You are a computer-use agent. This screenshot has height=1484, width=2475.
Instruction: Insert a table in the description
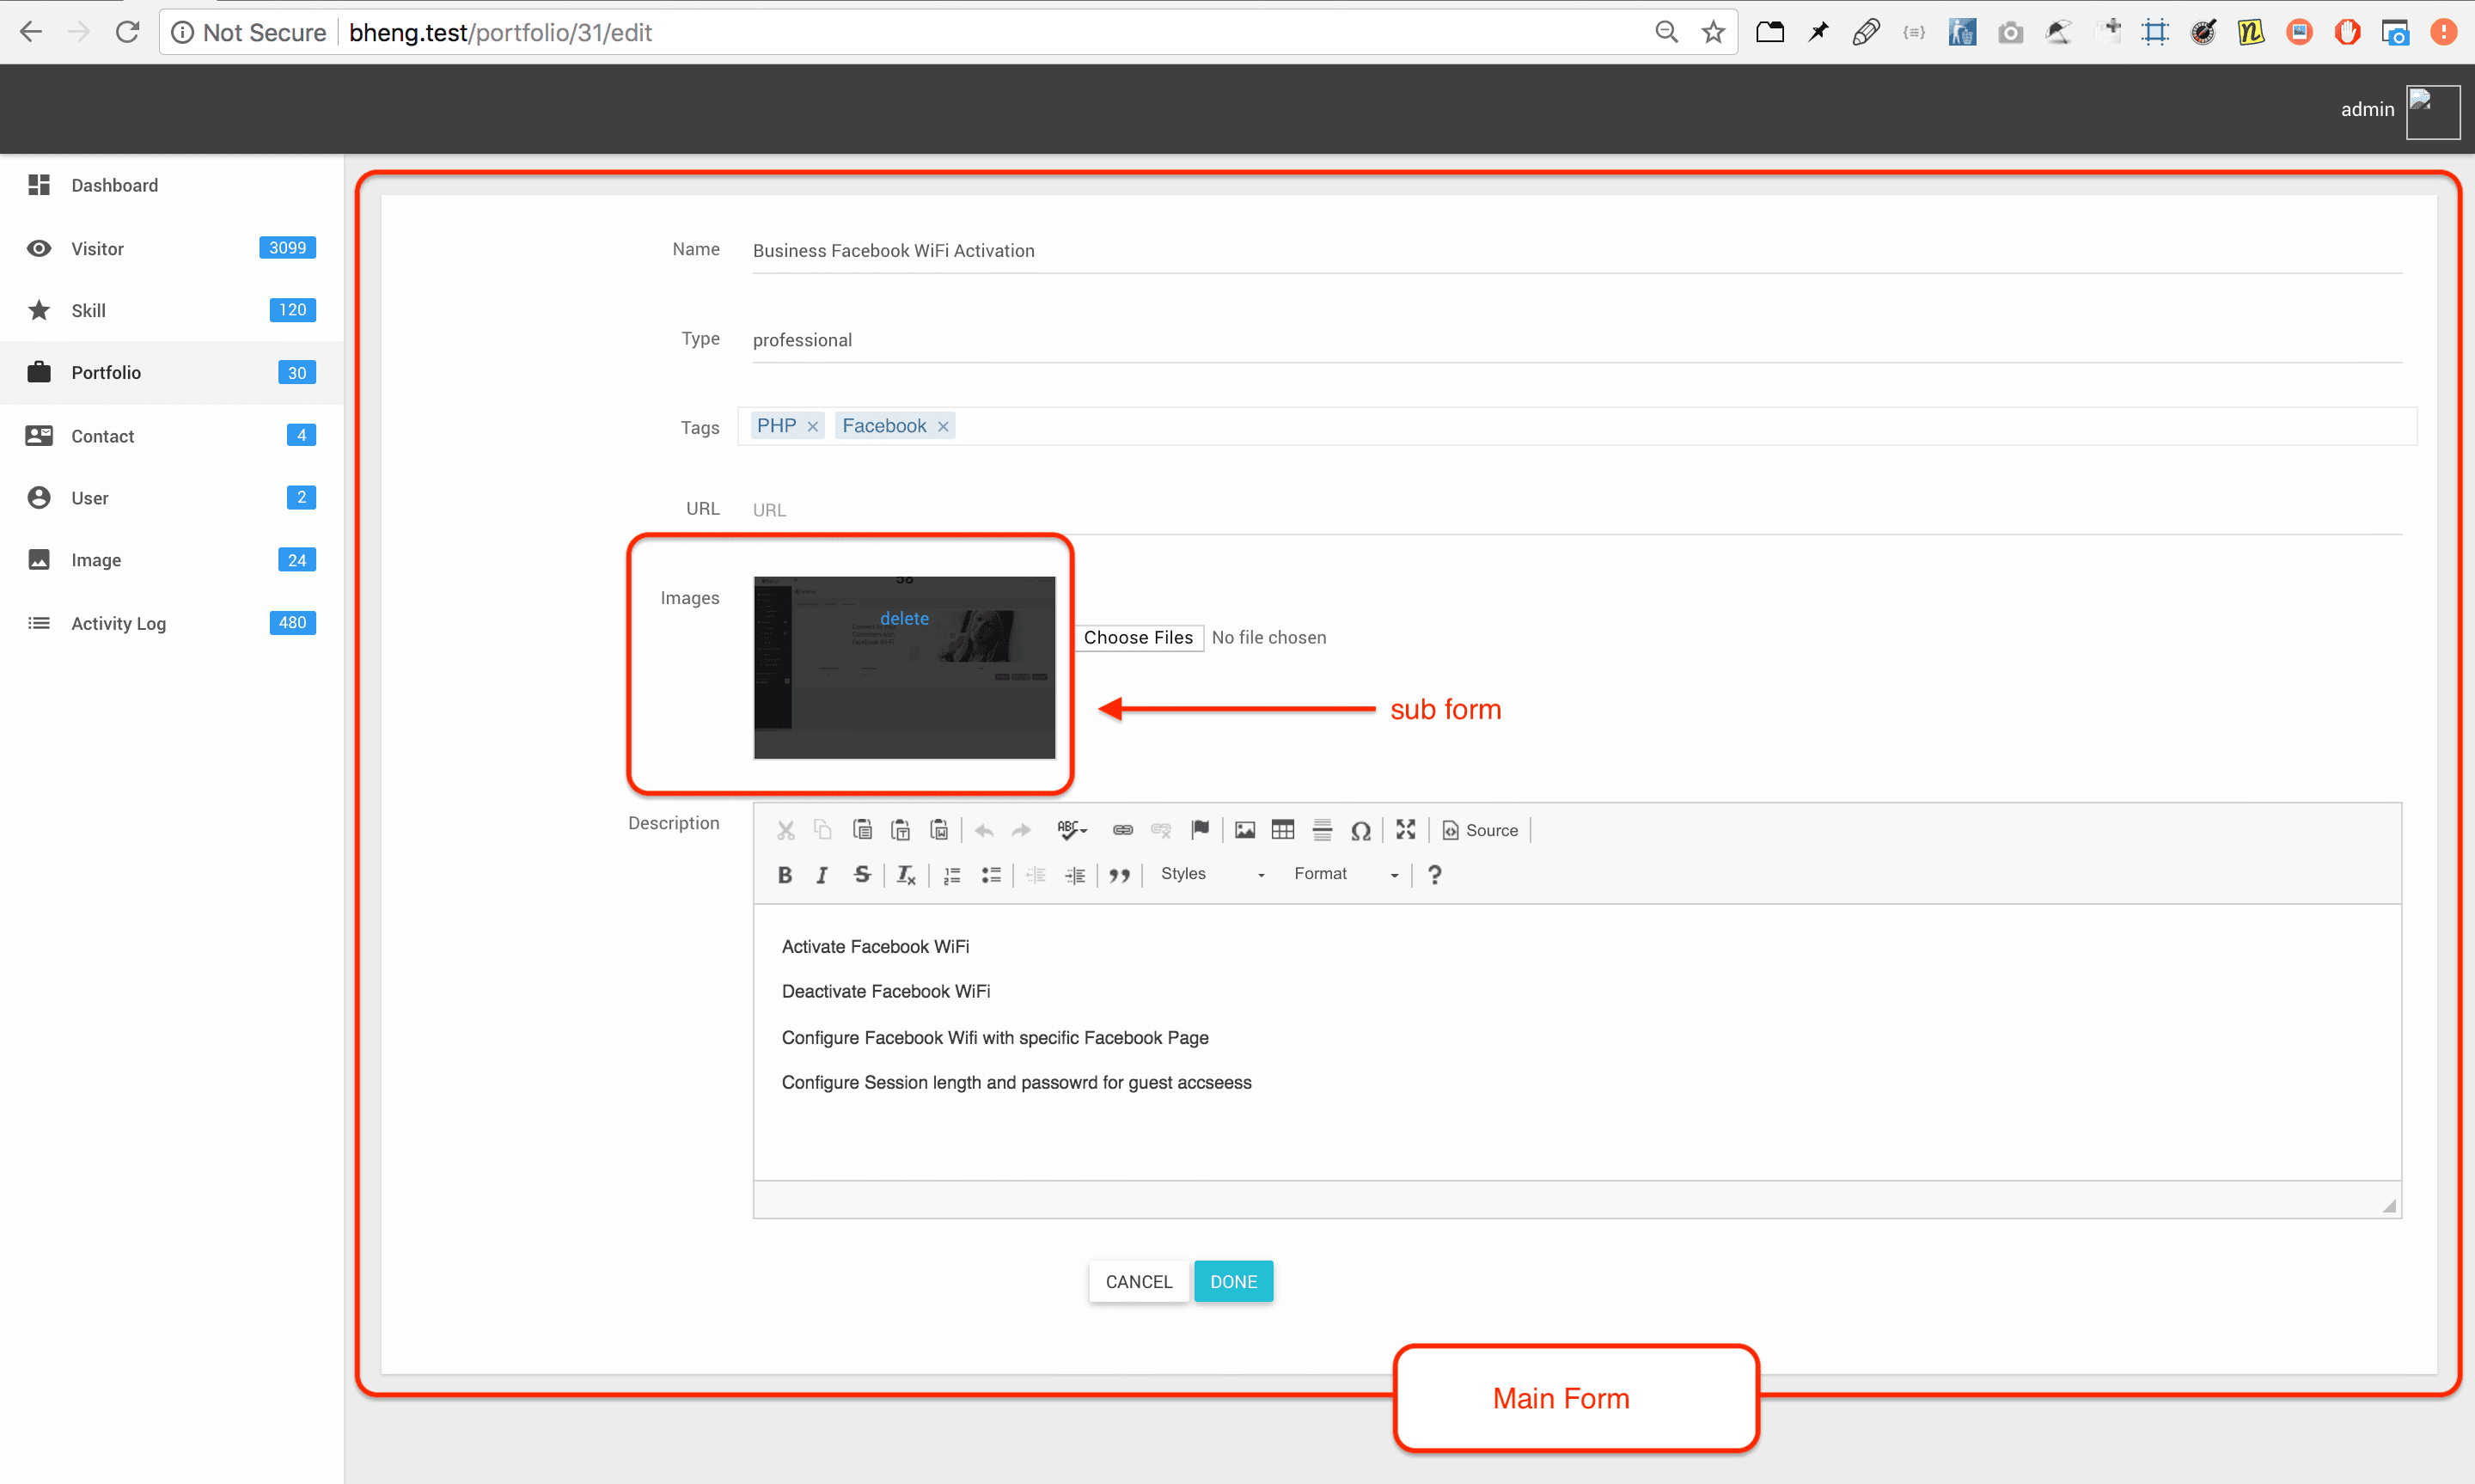pos(1283,830)
